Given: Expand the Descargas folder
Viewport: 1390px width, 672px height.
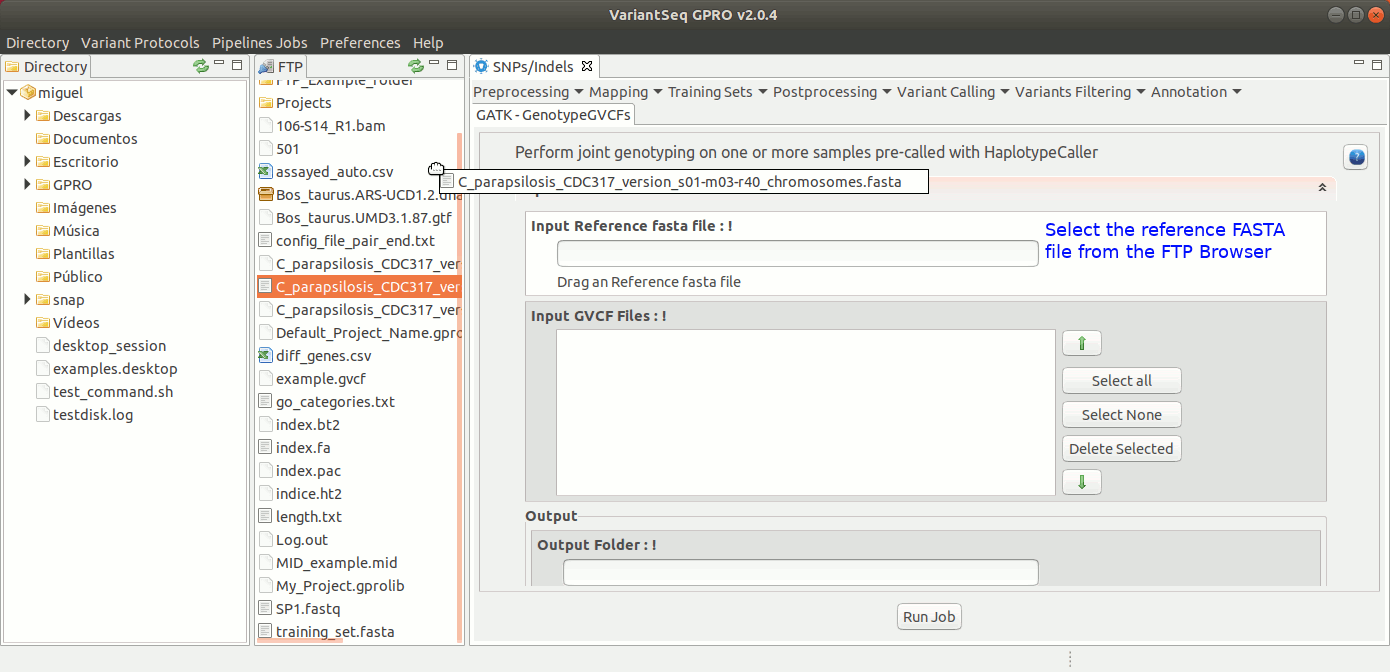Looking at the screenshot, I should [x=28, y=116].
